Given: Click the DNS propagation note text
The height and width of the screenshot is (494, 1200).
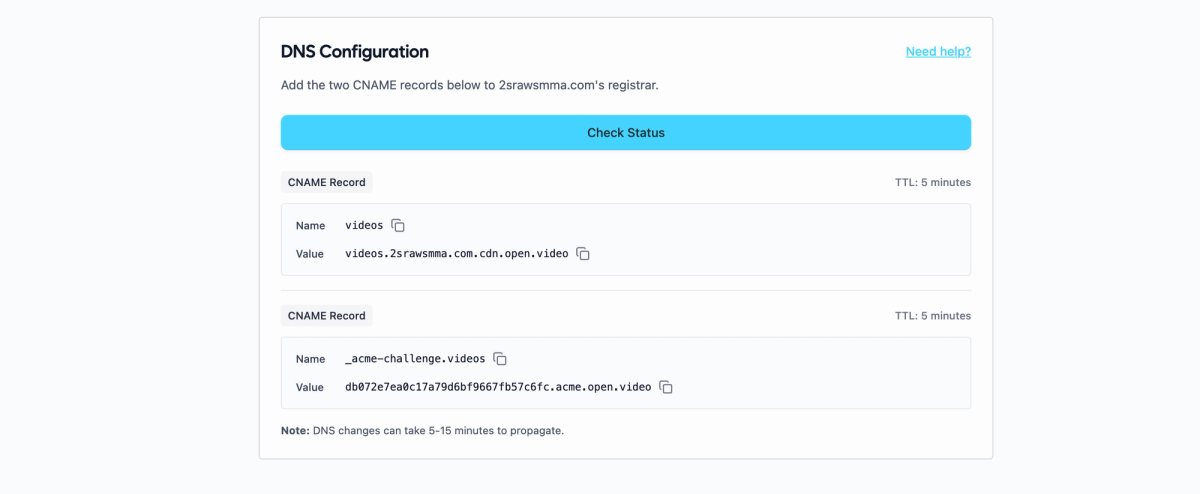Looking at the screenshot, I should (x=423, y=431).
